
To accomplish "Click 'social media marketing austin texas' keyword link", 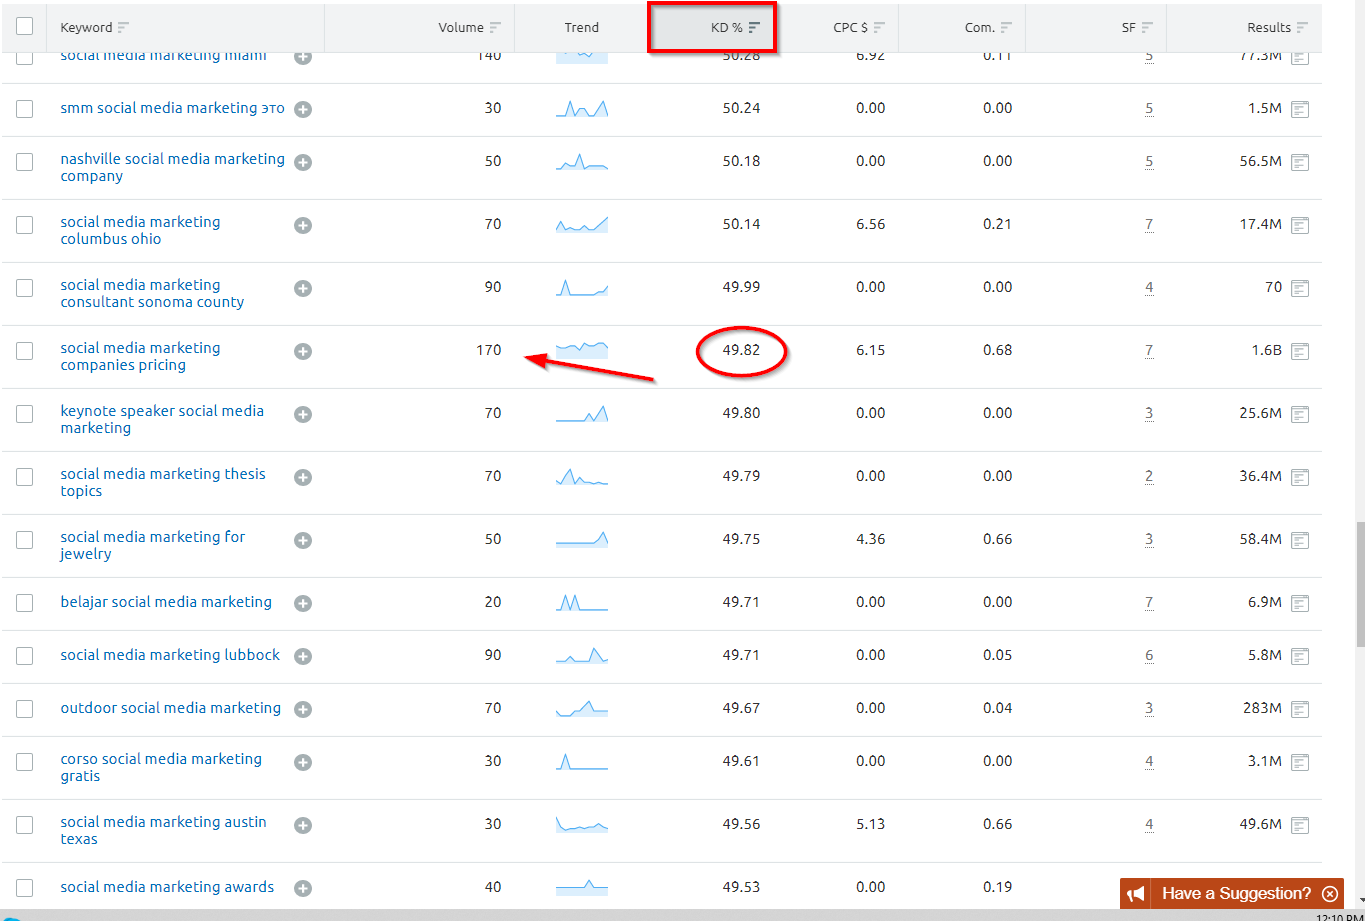I will click(163, 831).
